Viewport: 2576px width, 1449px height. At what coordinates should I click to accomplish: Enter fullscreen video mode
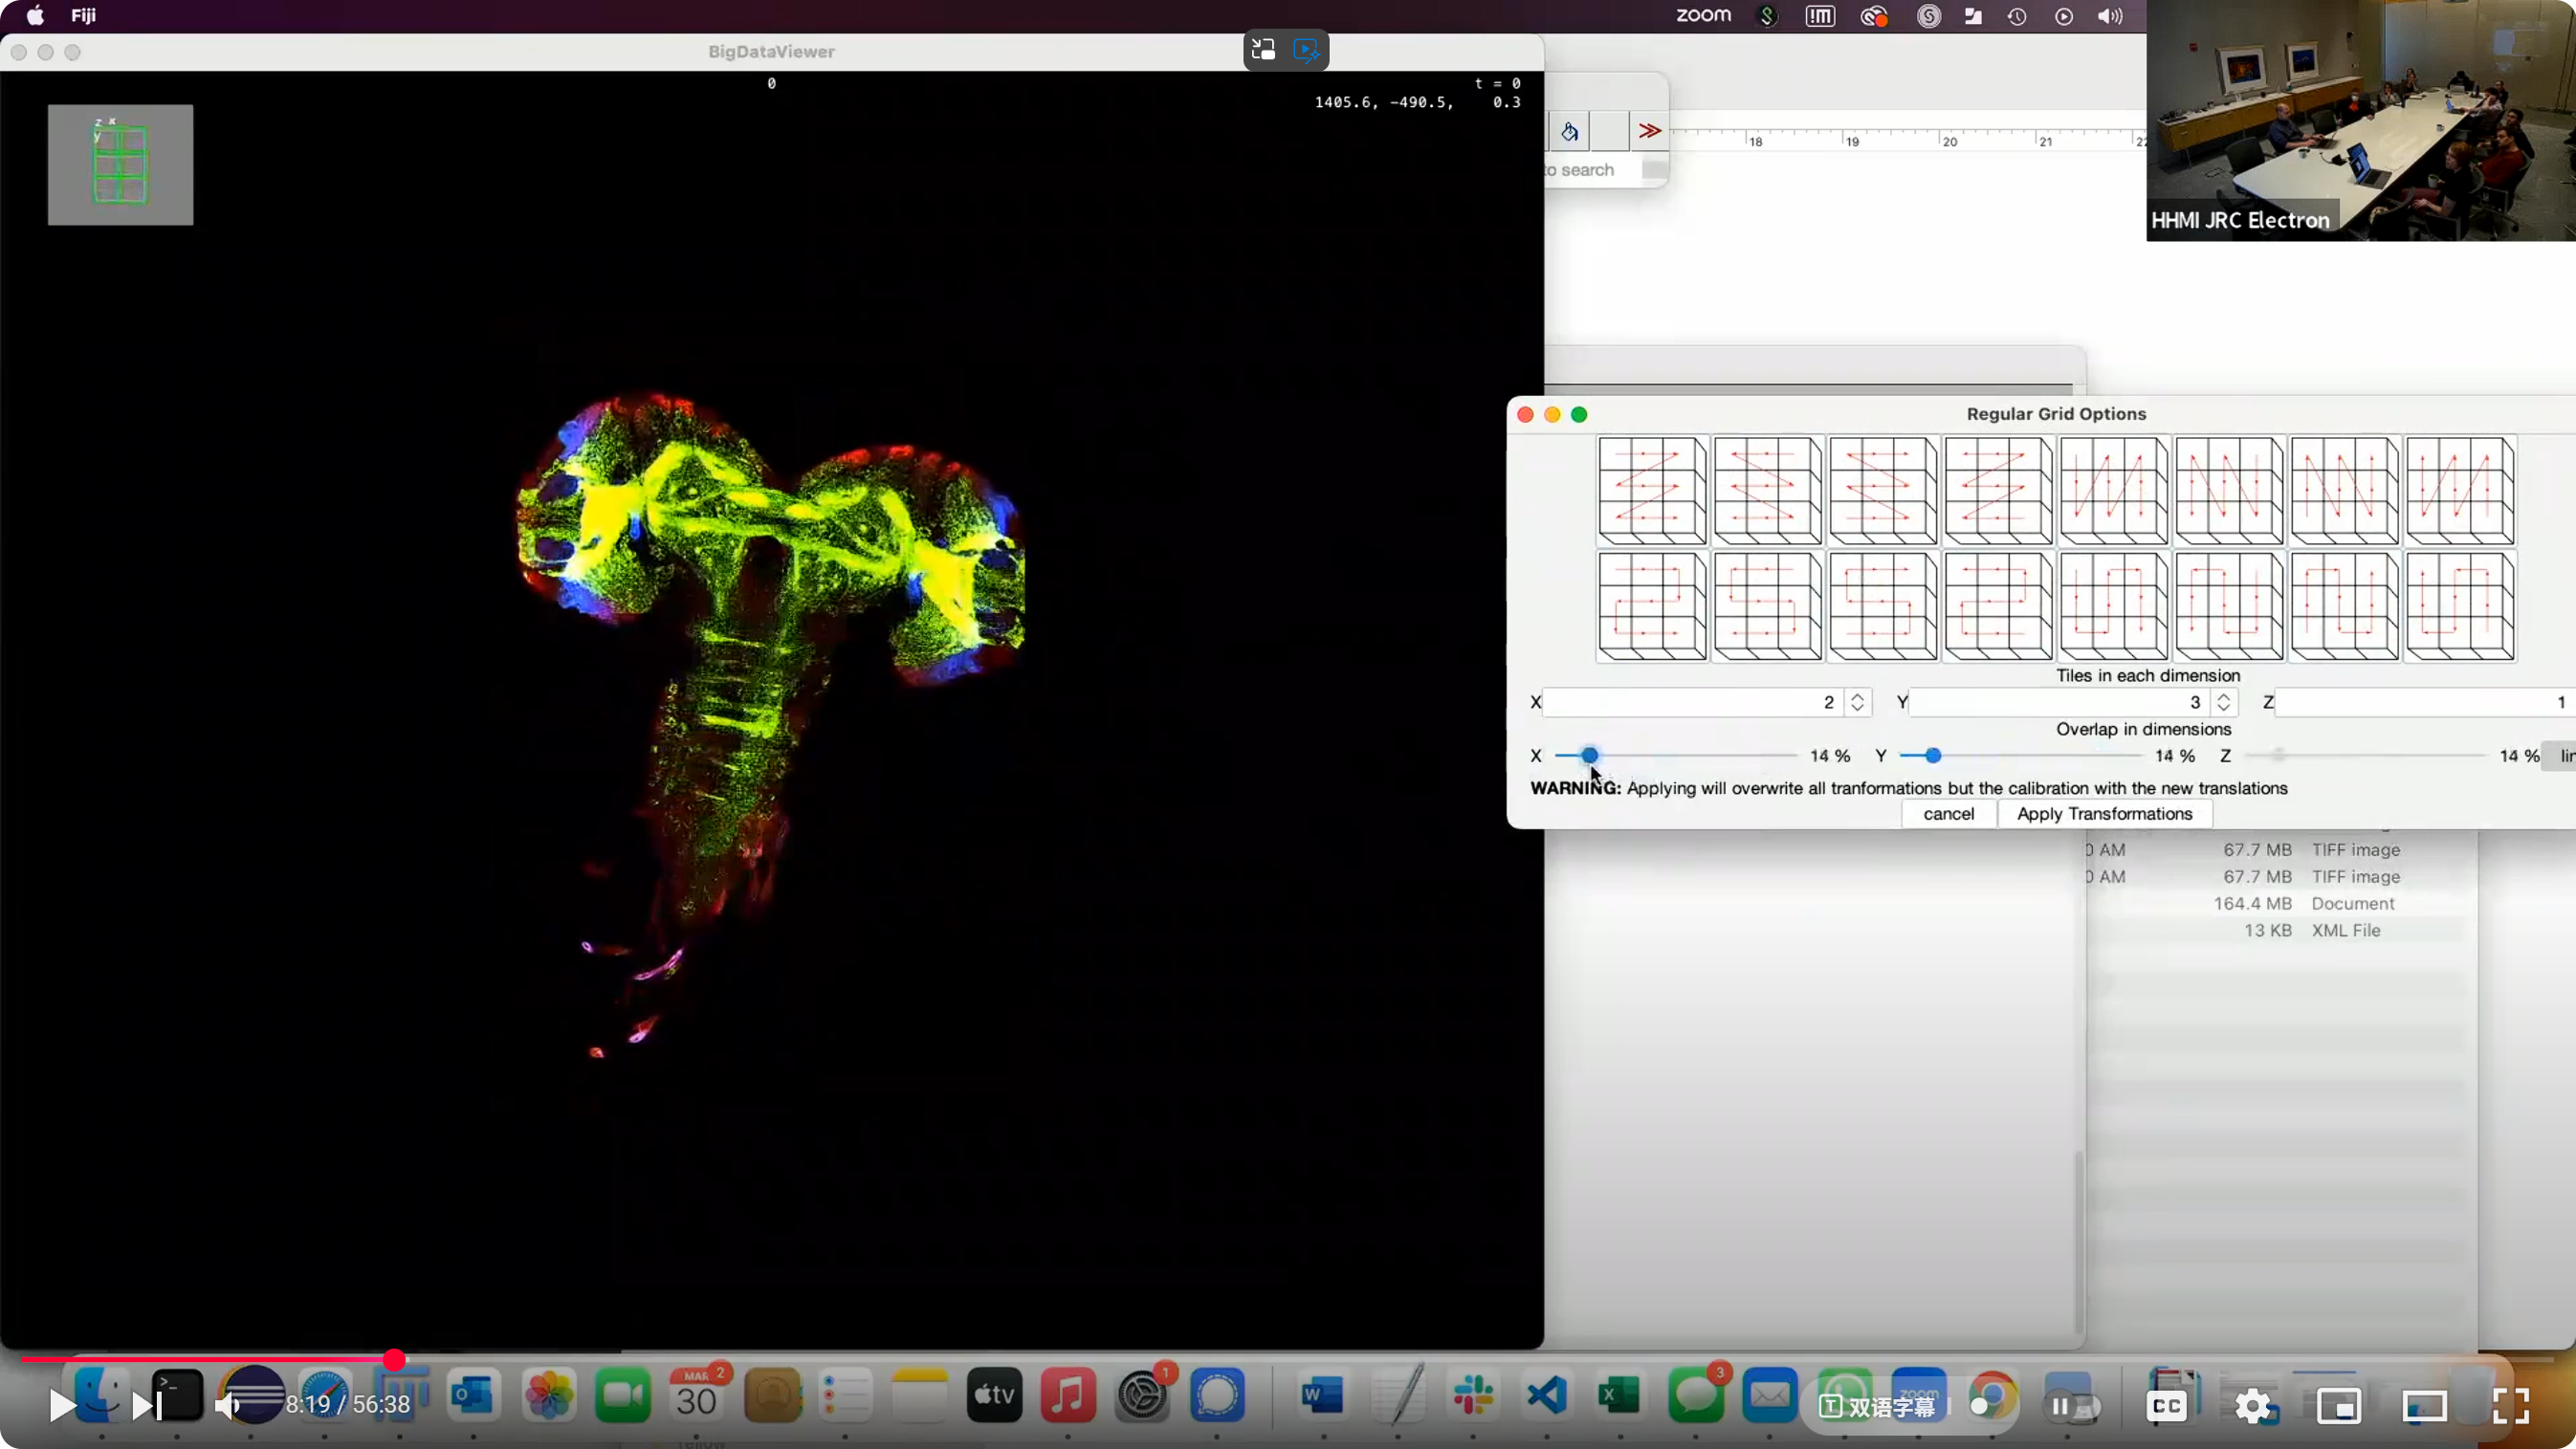click(2510, 1406)
